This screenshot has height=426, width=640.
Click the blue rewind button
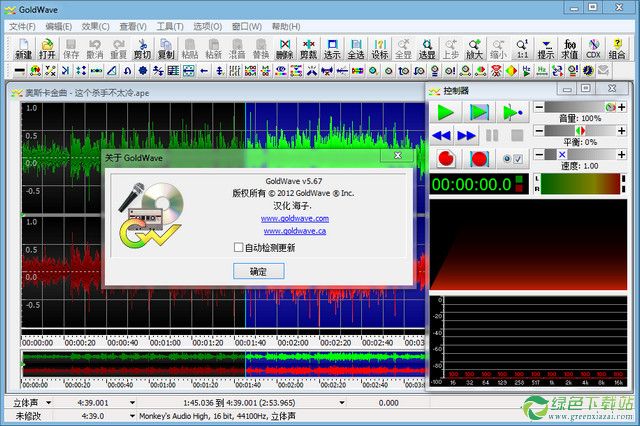(x=442, y=135)
